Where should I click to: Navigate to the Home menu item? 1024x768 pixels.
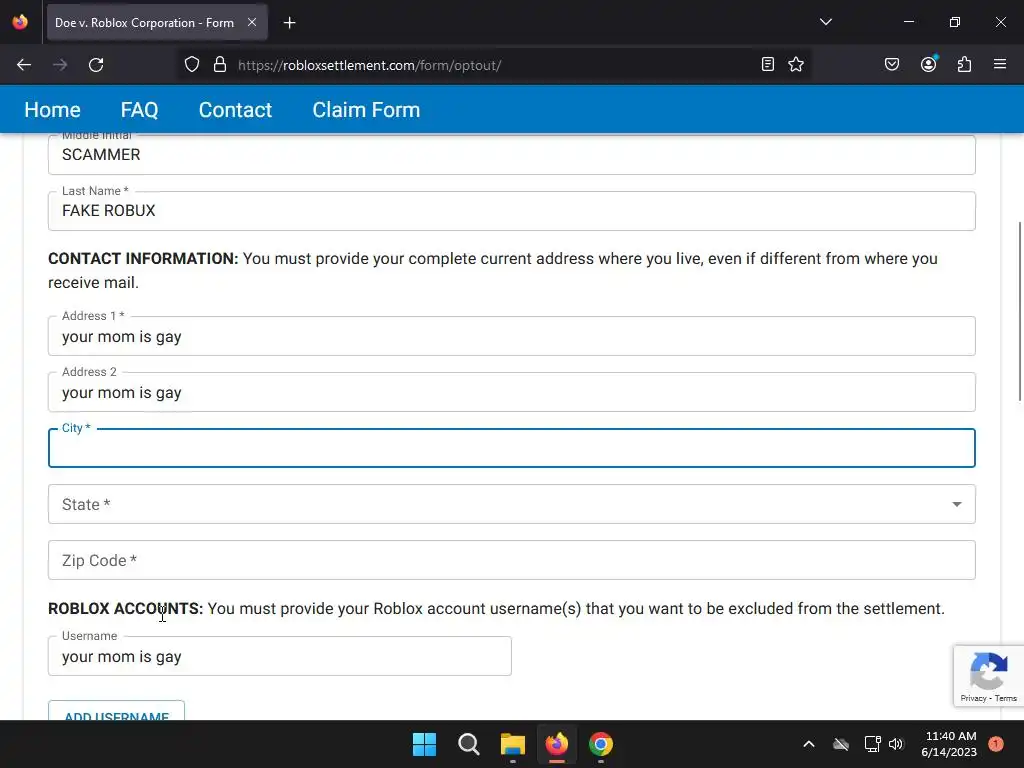tap(52, 110)
